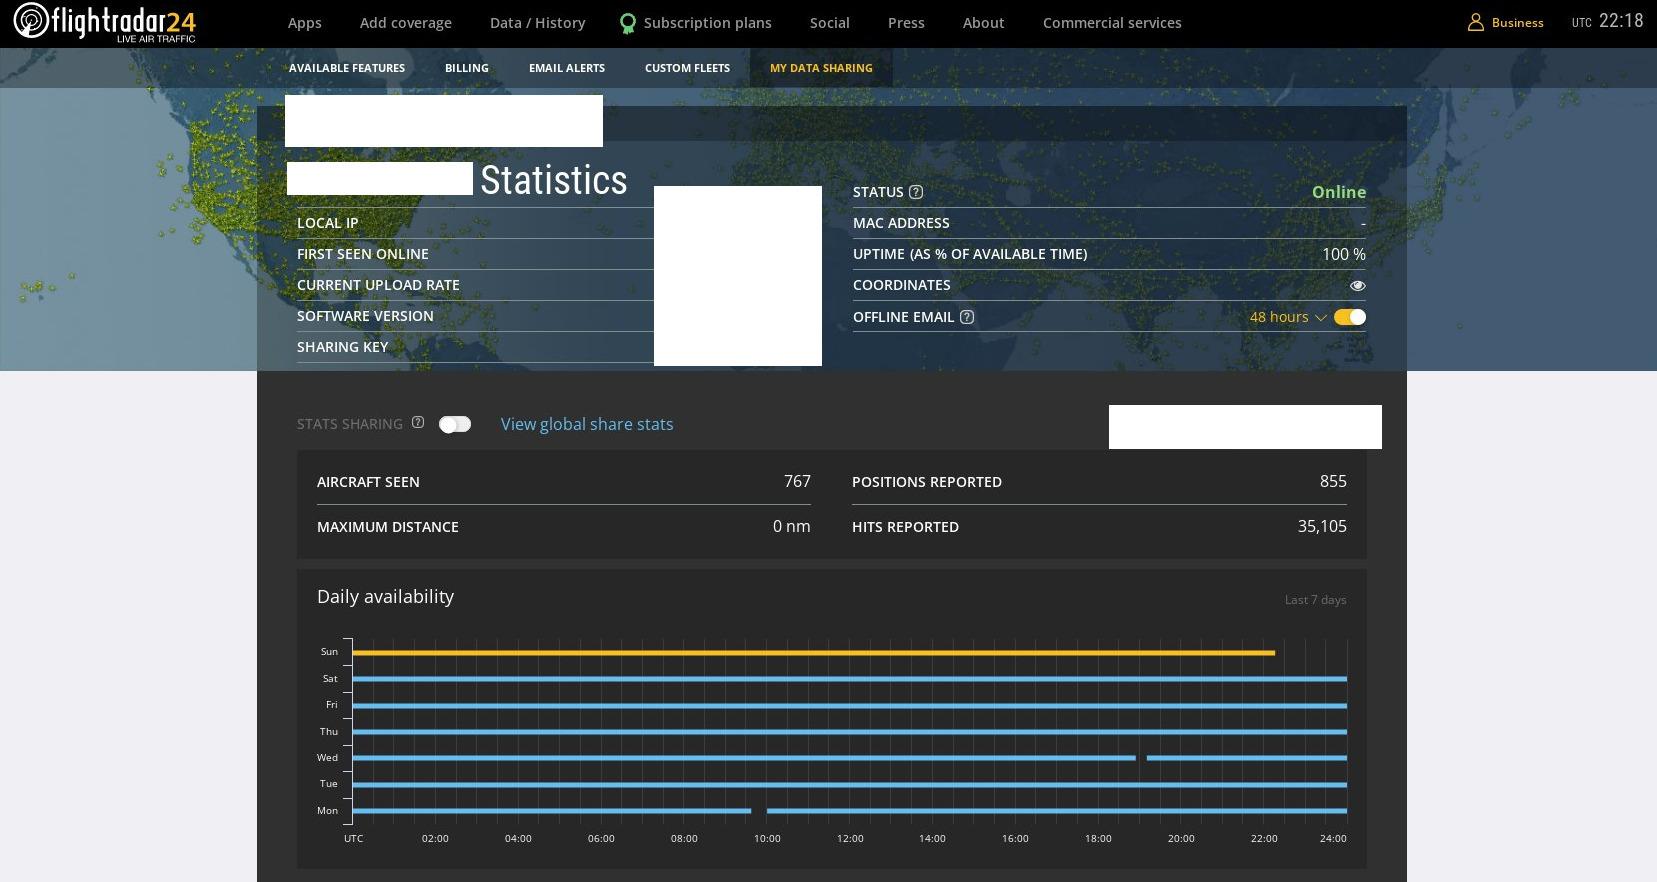The image size is (1657, 882).
Task: Open Subscription plans page
Action: point(708,23)
